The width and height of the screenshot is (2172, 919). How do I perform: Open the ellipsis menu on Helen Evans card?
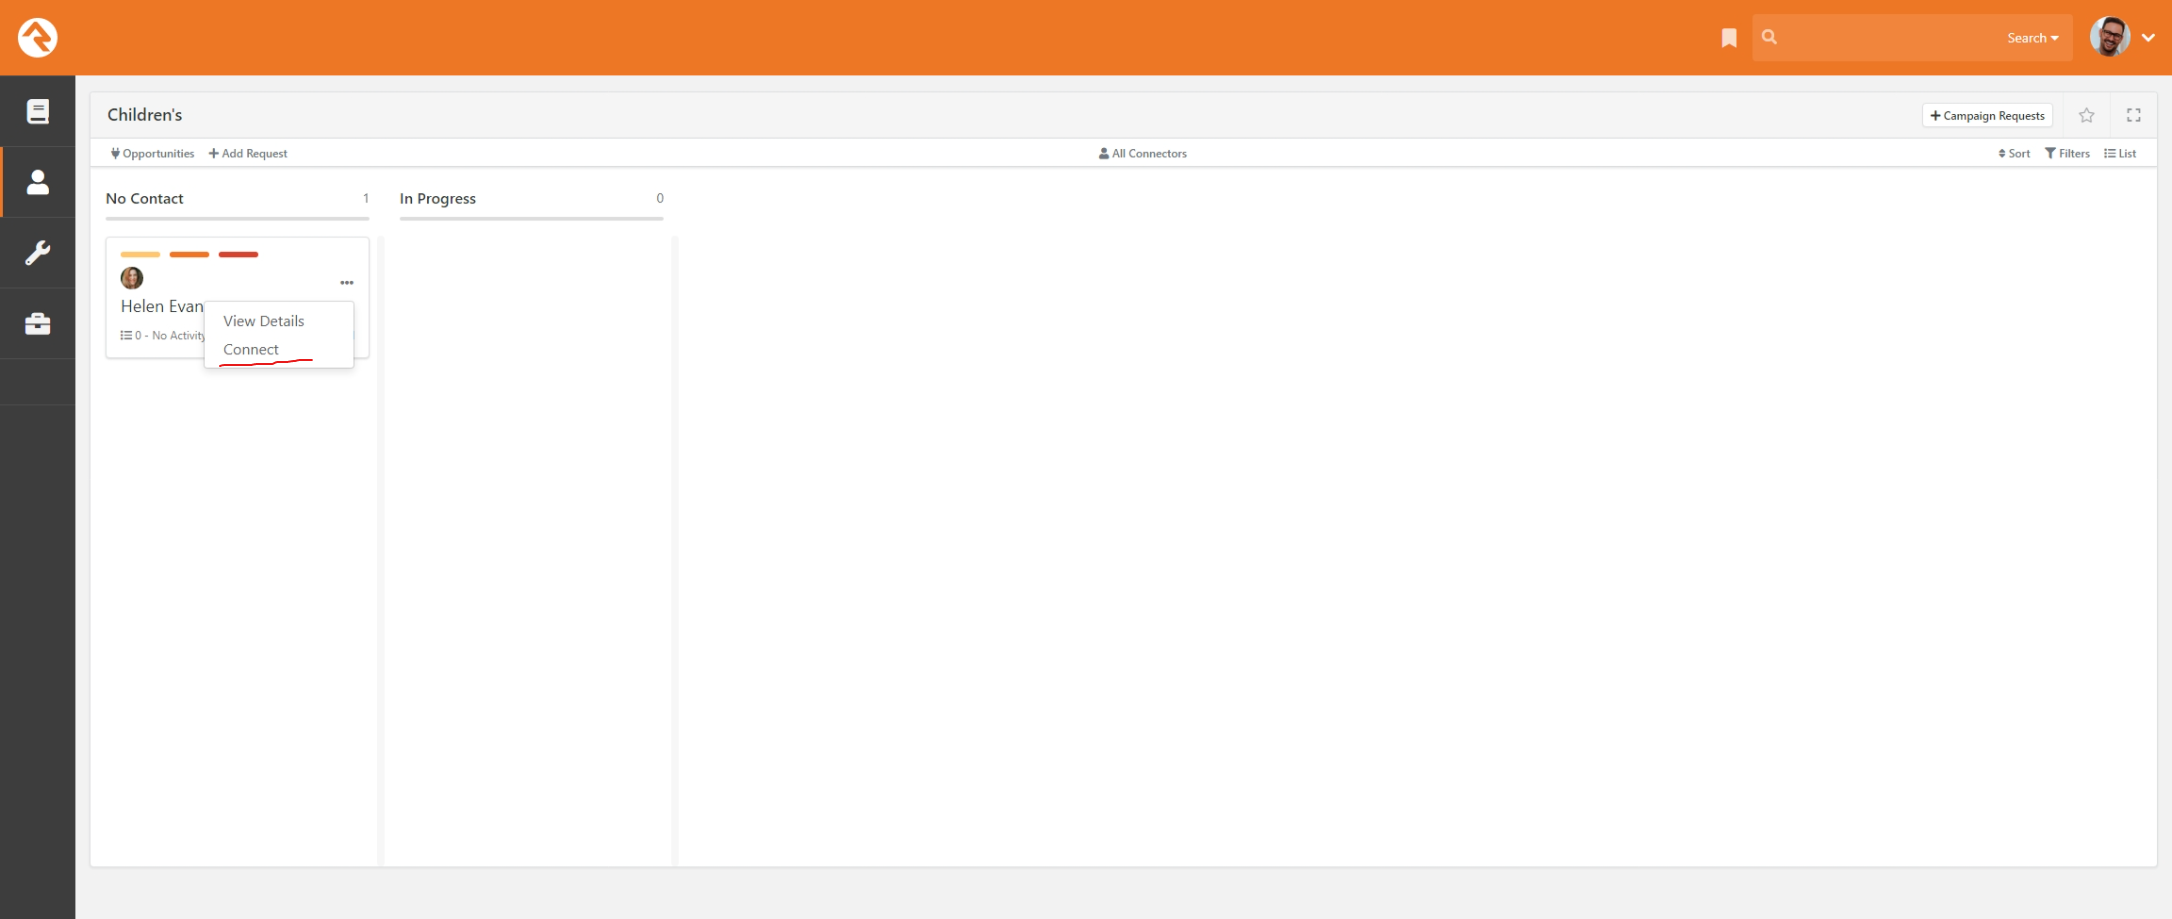point(347,283)
